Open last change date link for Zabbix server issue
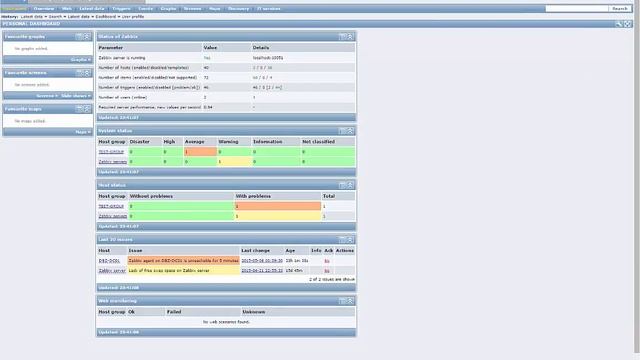 pos(262,271)
